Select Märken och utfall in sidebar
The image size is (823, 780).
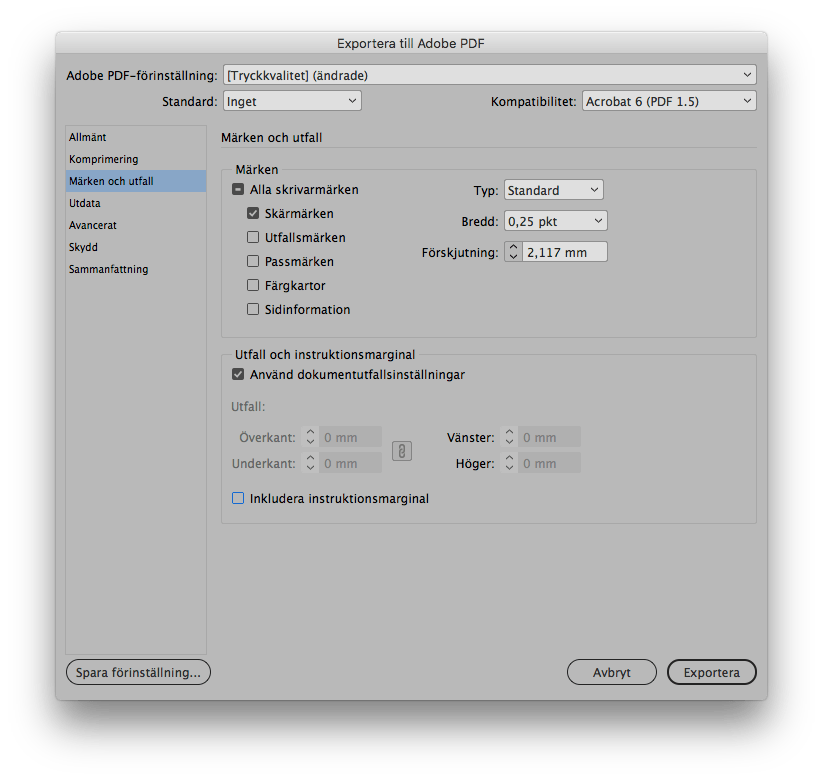click(x=135, y=181)
